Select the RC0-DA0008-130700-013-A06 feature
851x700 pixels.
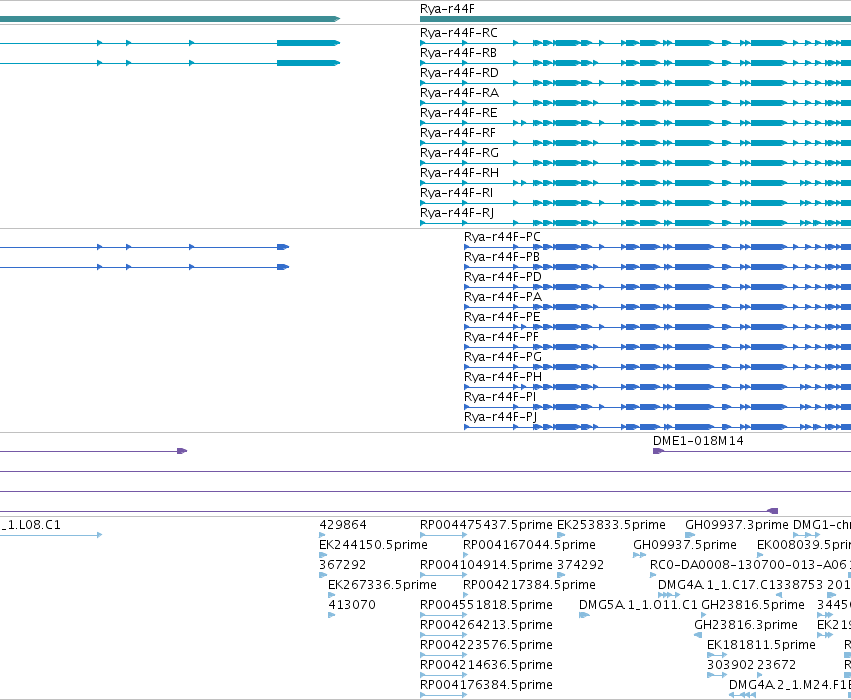pos(750,565)
